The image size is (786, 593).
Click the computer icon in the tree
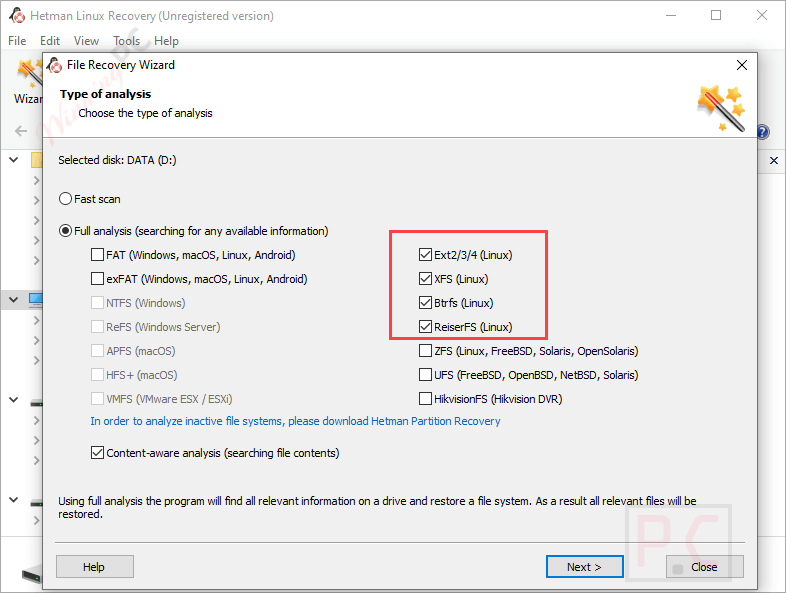click(36, 300)
